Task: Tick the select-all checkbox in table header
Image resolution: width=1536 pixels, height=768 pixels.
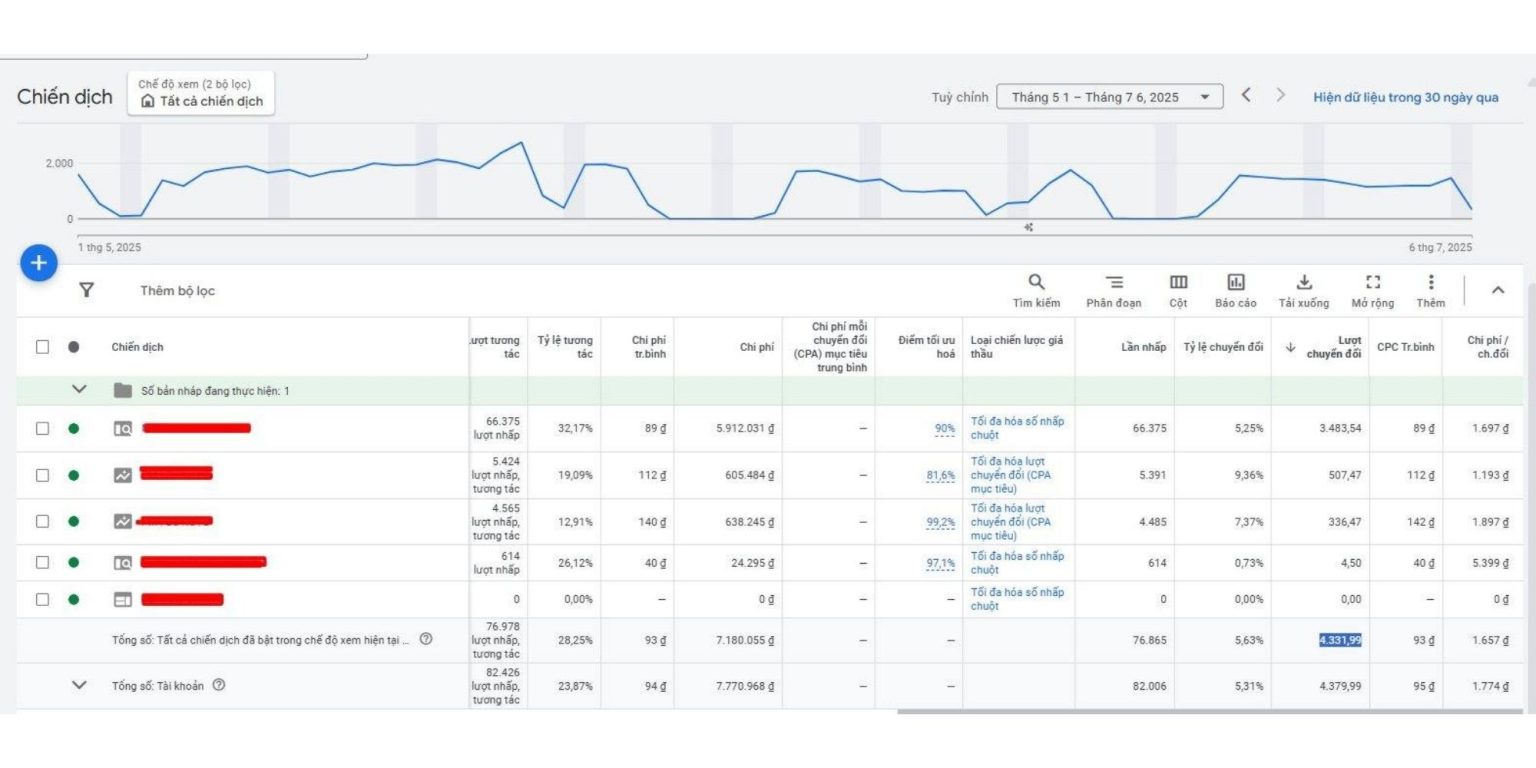Action: [x=42, y=347]
